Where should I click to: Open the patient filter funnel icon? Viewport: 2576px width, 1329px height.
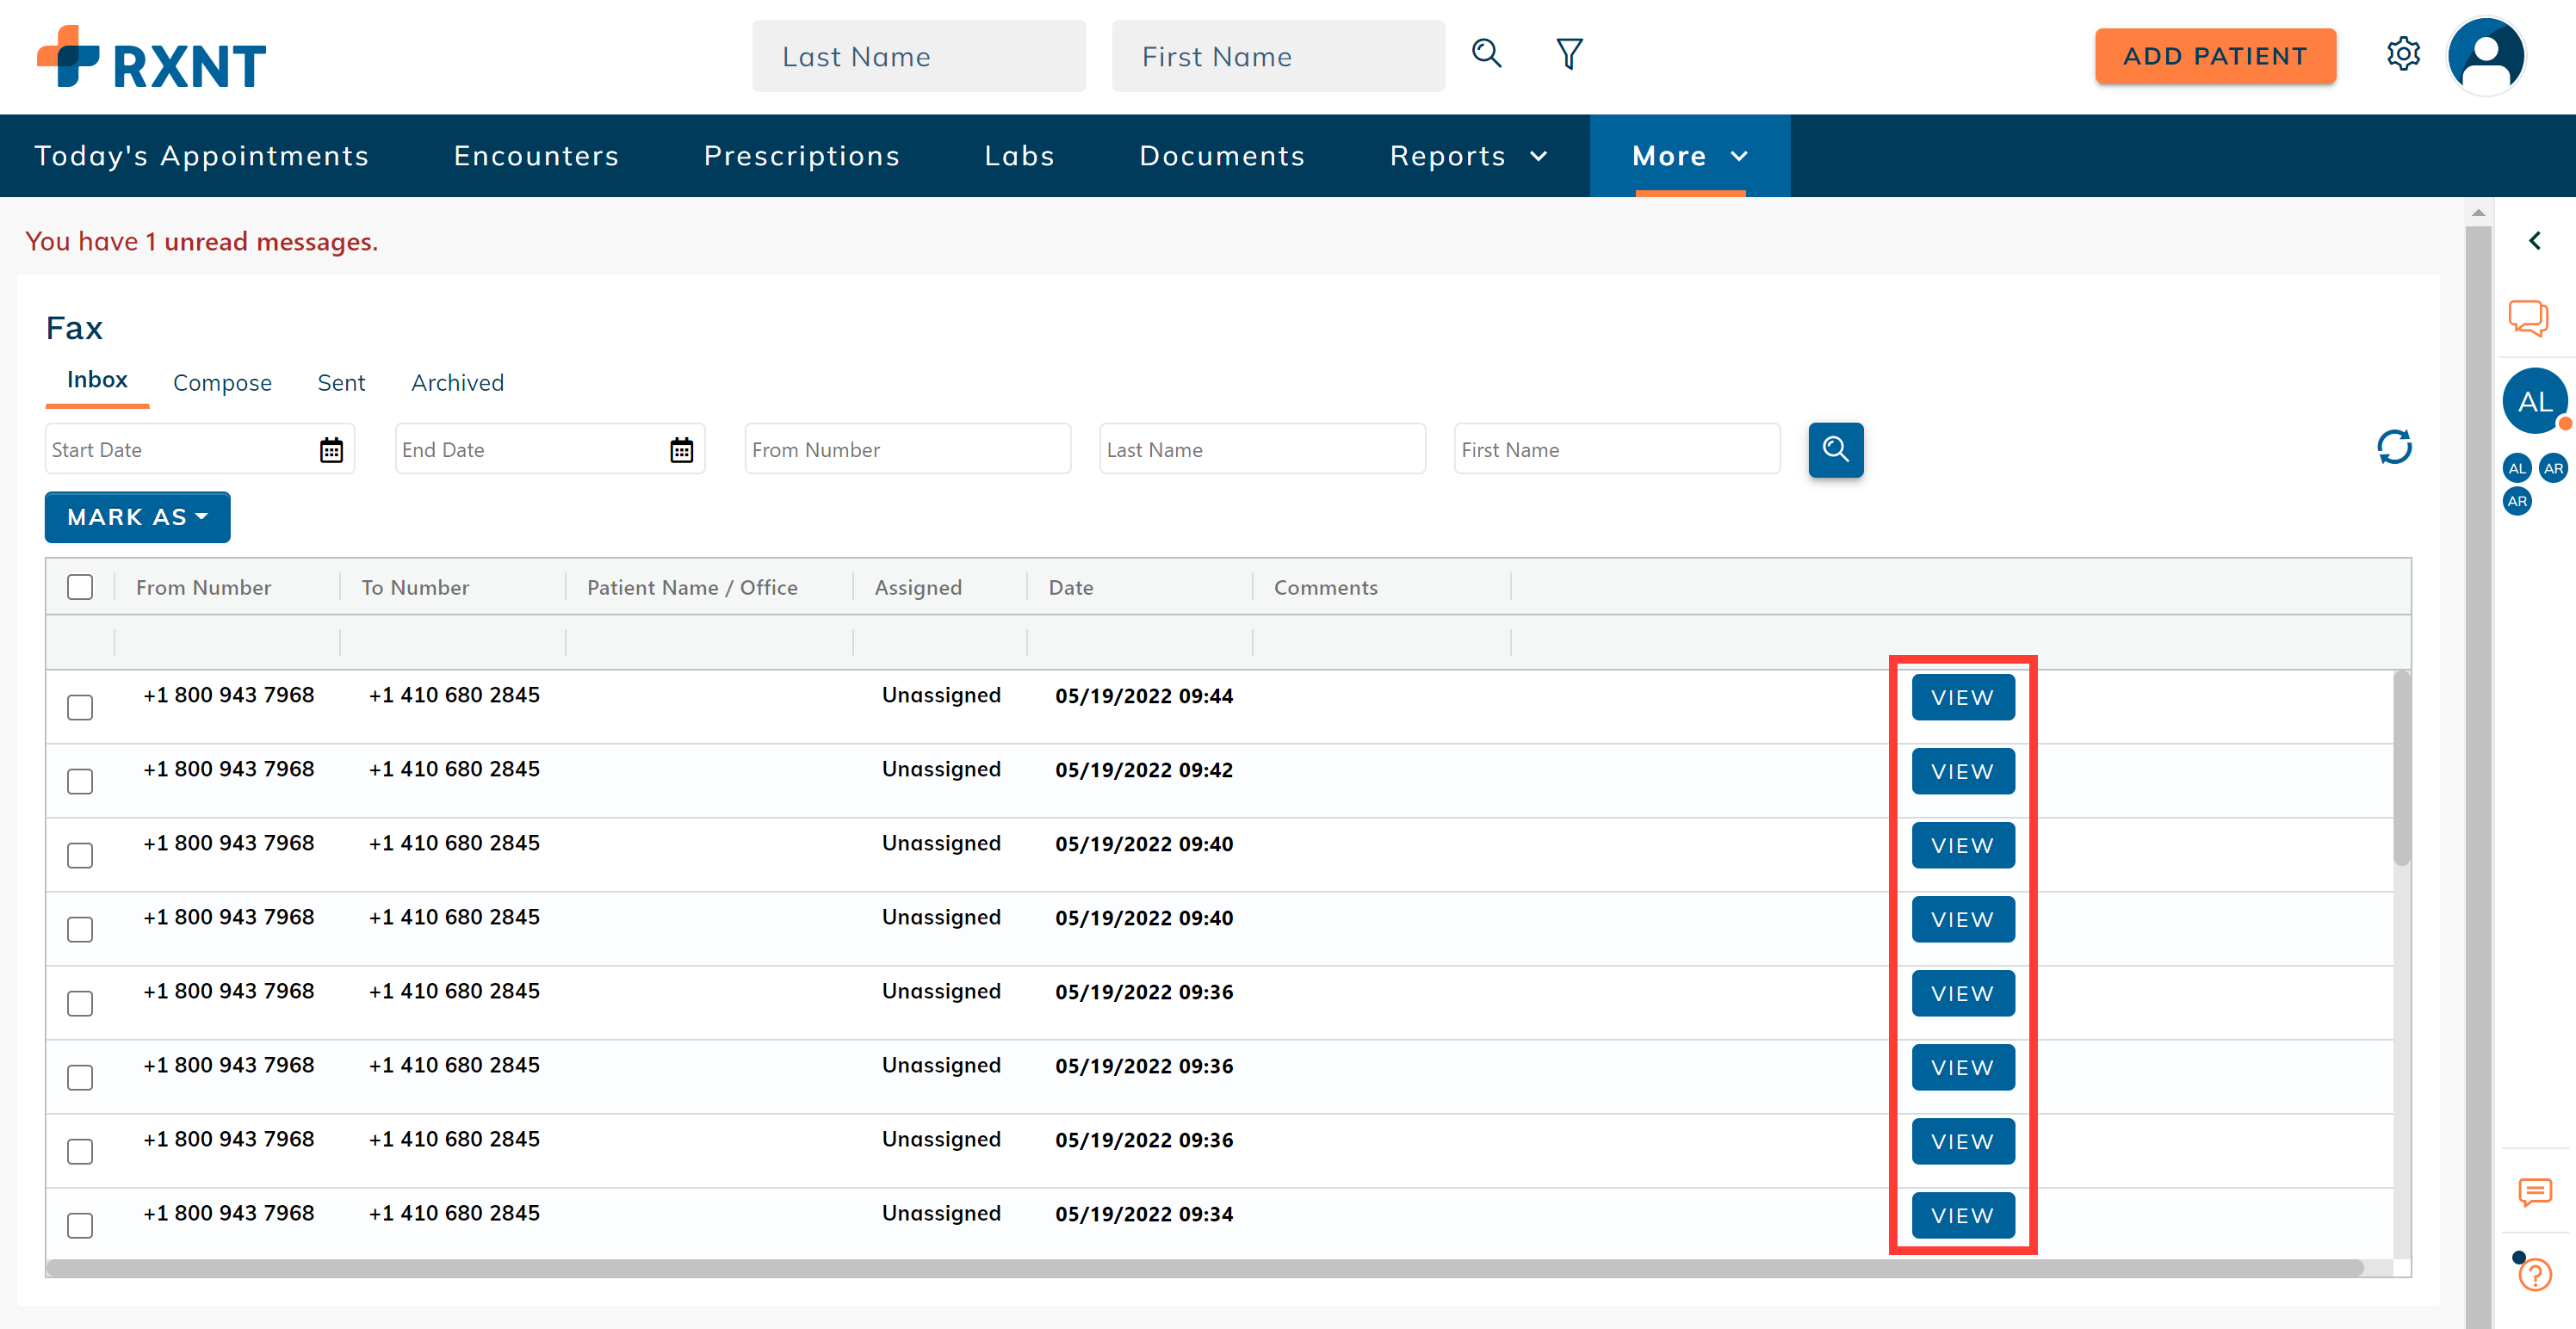1569,54
